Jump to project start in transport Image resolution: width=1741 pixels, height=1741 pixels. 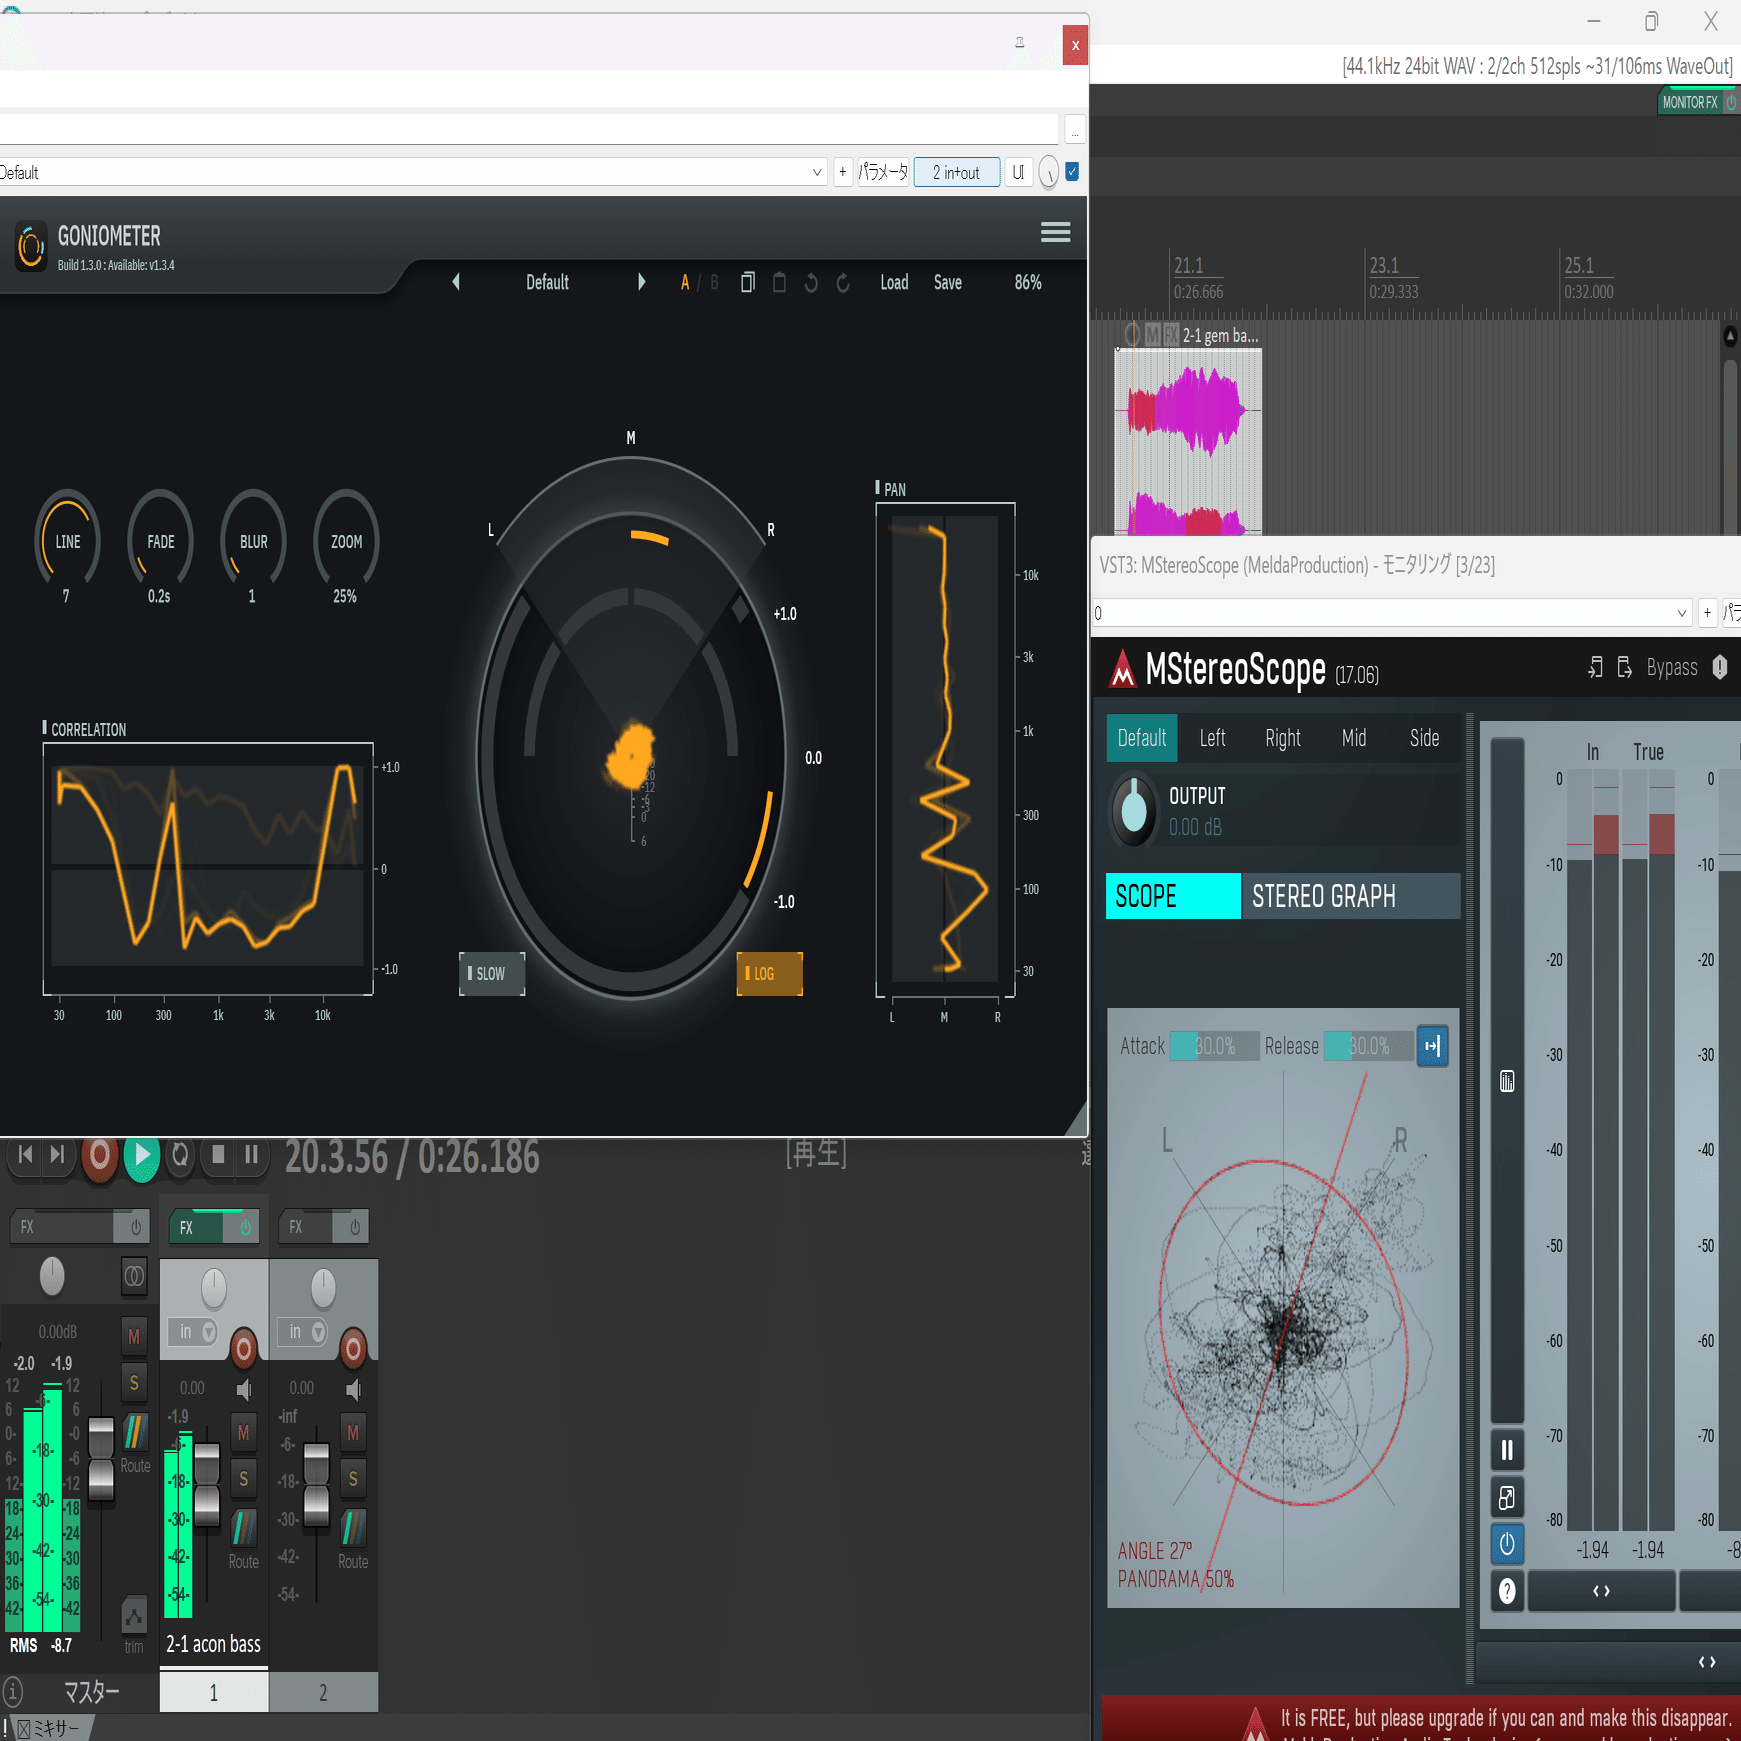(x=26, y=1155)
